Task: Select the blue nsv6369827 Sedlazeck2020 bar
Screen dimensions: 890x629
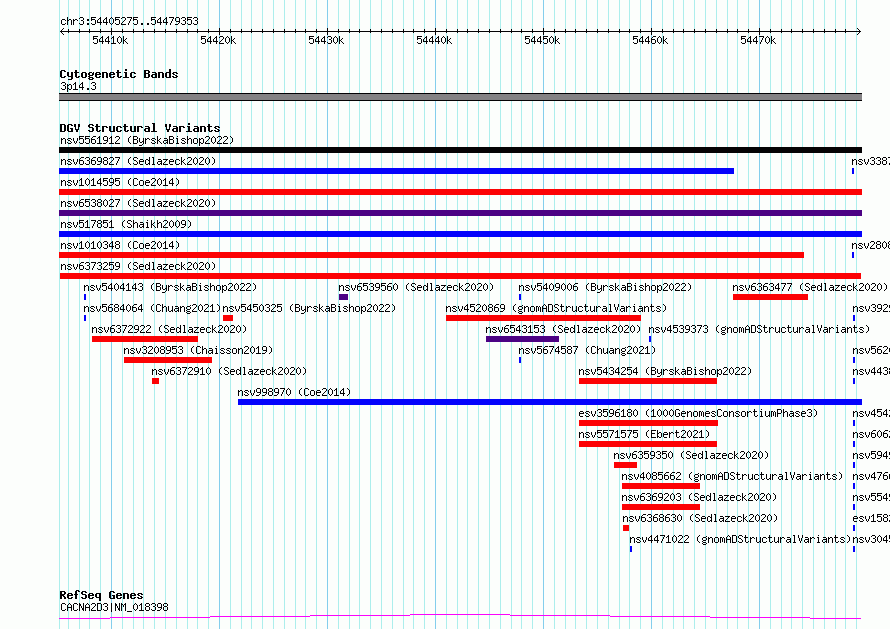Action: coord(396,171)
